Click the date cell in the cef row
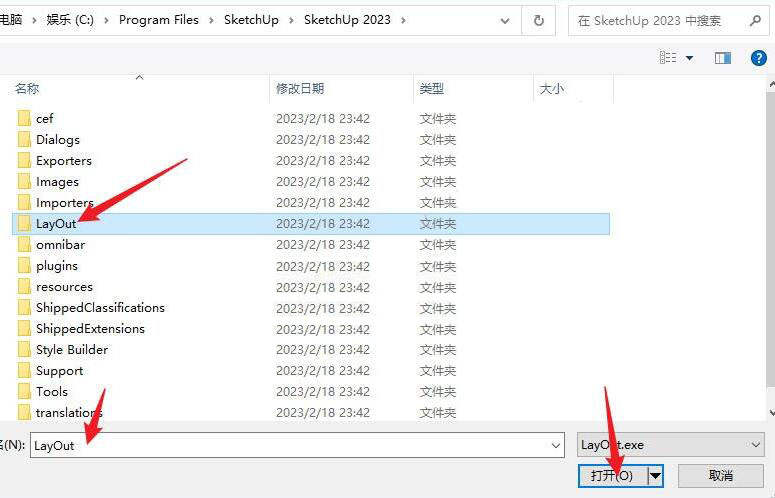The height and width of the screenshot is (498, 775). (x=323, y=119)
